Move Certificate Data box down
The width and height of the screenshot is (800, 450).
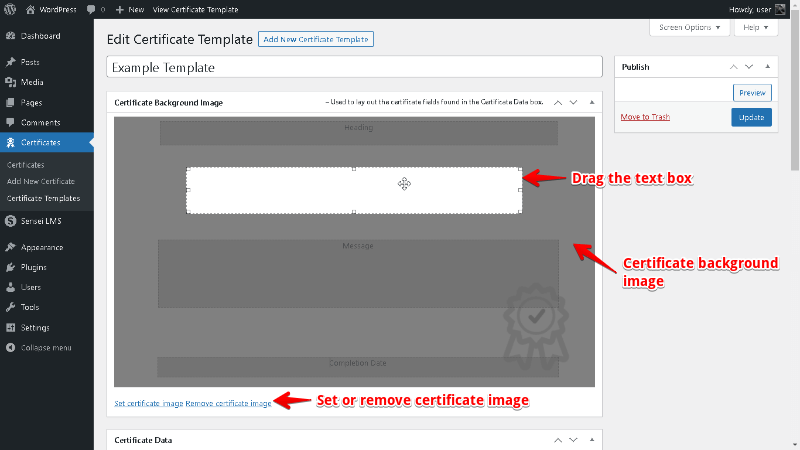573,440
